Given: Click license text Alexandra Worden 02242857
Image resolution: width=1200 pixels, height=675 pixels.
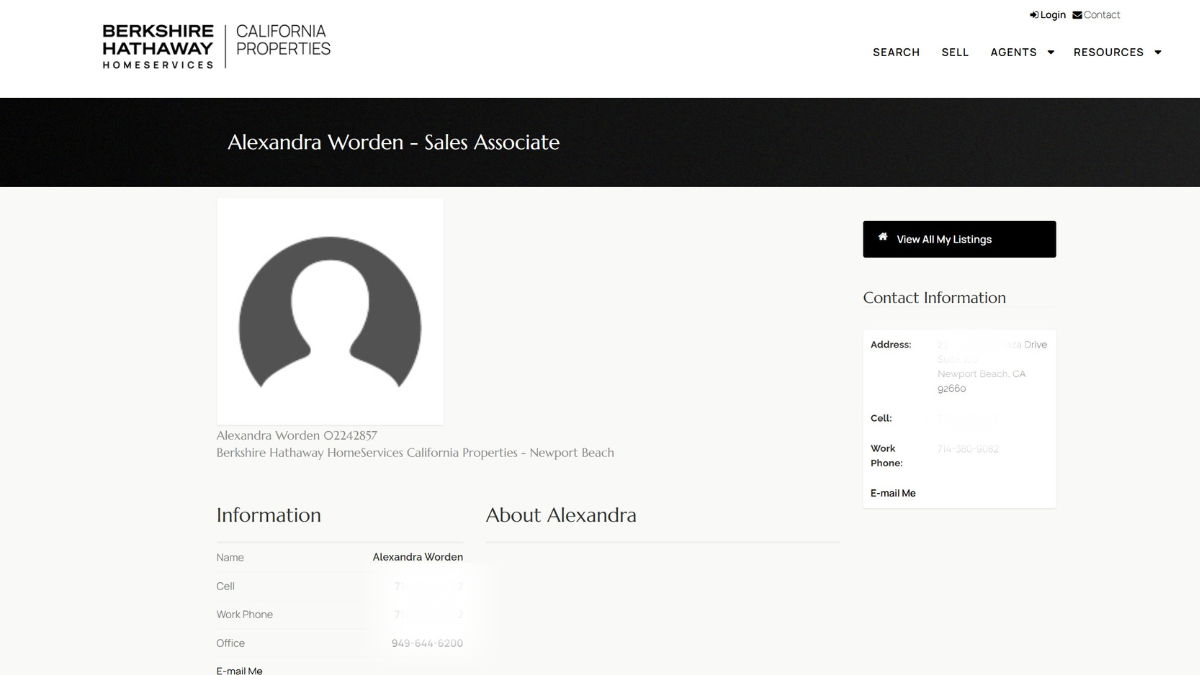Looking at the screenshot, I should click(x=297, y=436).
